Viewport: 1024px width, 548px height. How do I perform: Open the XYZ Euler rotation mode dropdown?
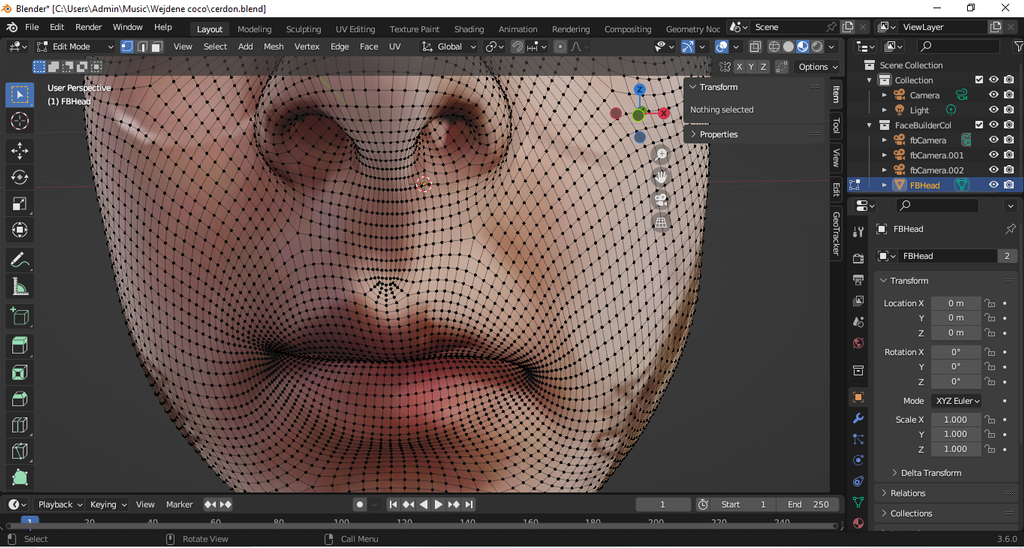pyautogui.click(x=956, y=401)
